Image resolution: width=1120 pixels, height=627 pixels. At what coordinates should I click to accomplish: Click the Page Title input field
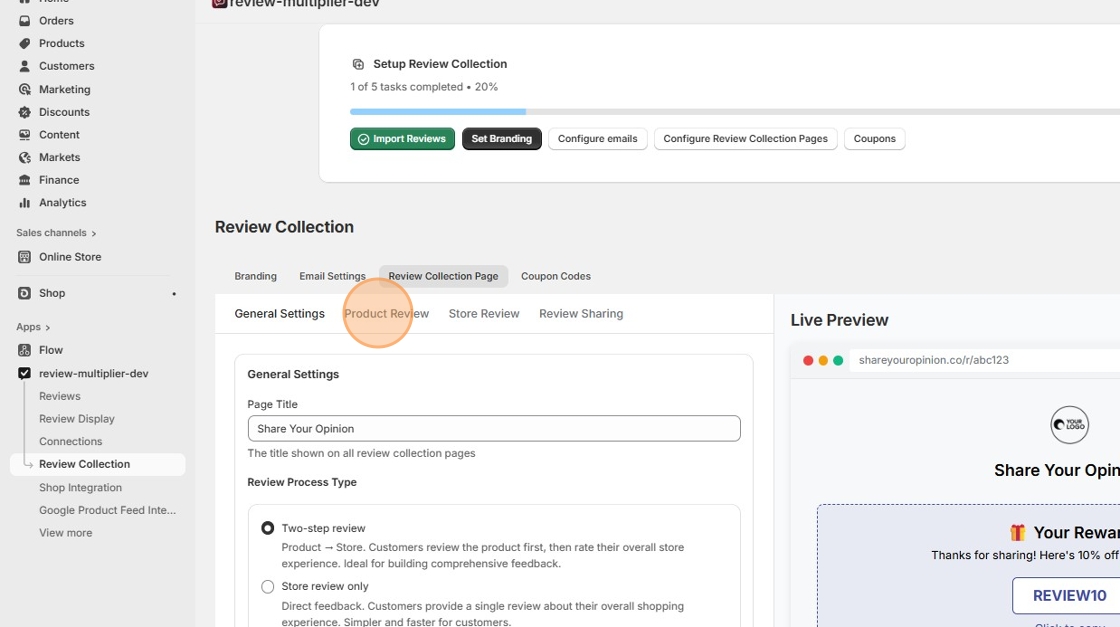[494, 428]
